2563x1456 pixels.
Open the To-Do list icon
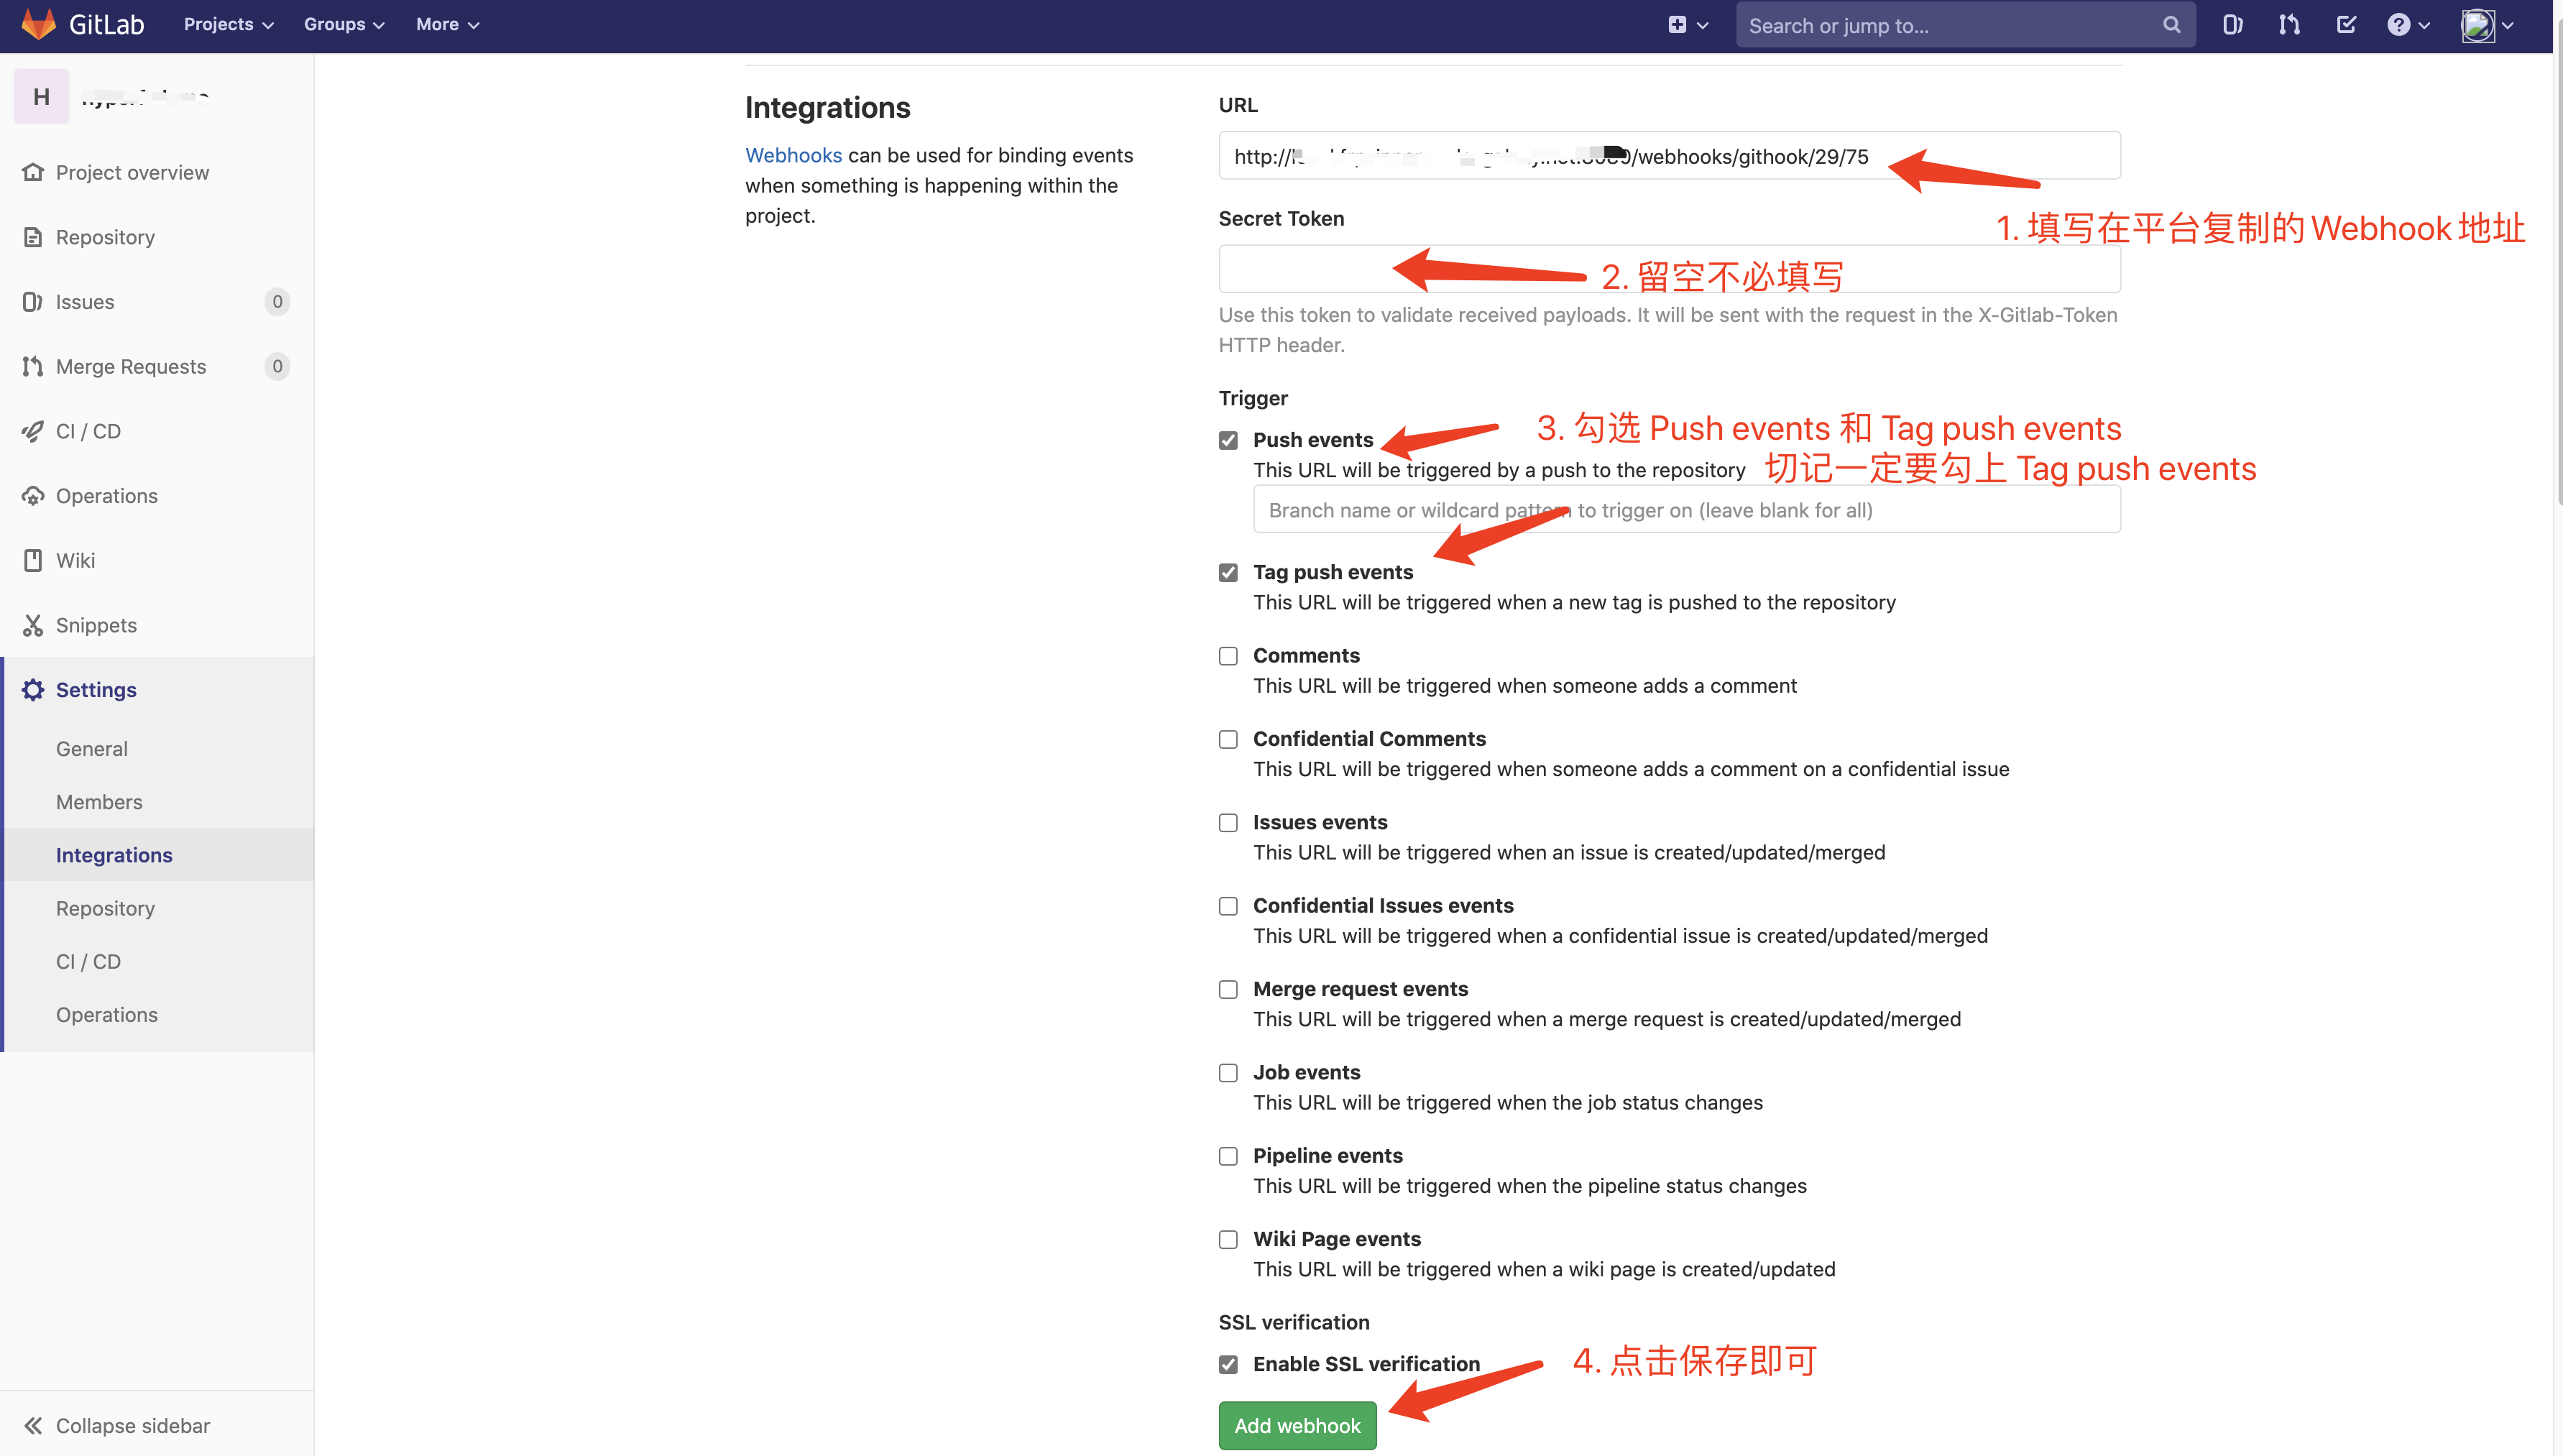[x=2346, y=25]
